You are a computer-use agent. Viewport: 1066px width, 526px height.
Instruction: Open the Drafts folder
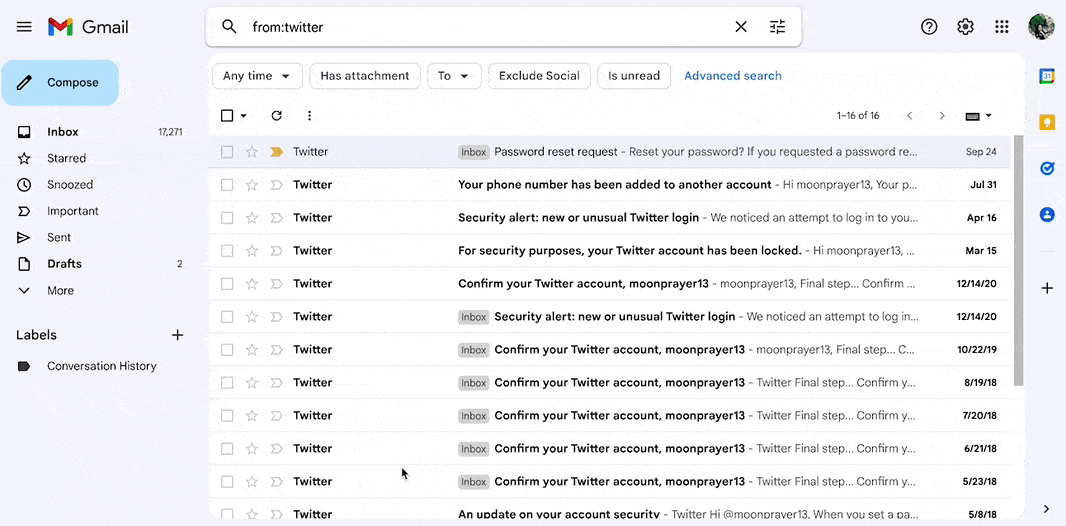point(64,264)
